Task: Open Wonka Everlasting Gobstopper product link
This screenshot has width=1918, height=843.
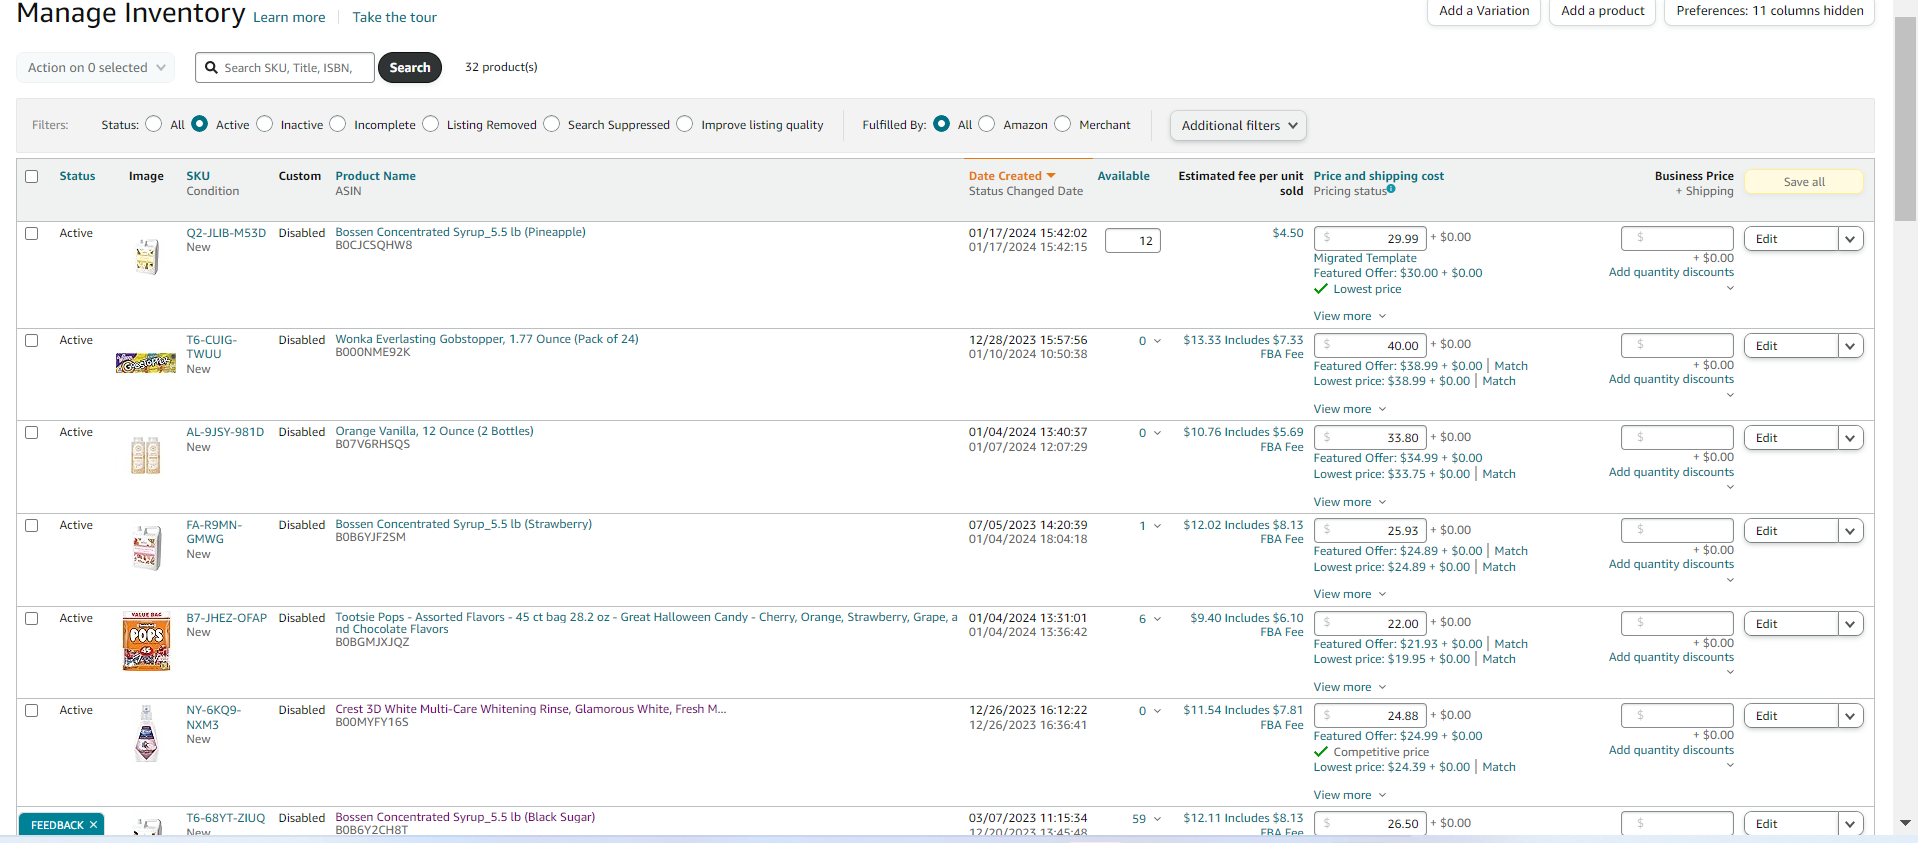Action: tap(487, 339)
